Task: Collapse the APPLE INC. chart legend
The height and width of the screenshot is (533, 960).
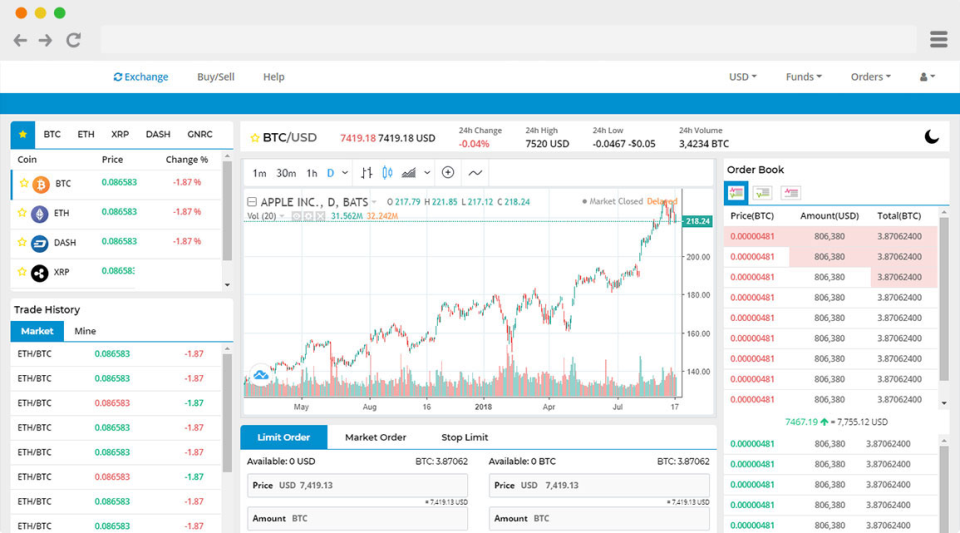Action: click(252, 201)
